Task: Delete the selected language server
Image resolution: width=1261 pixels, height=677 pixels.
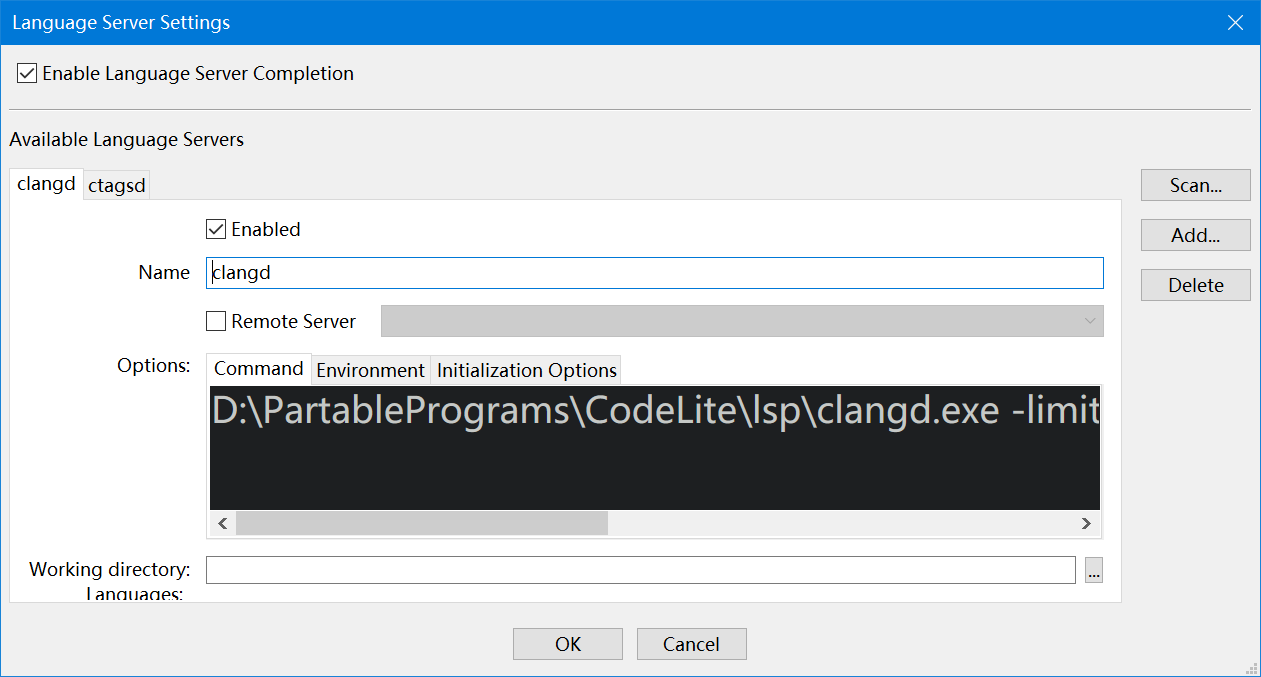Action: [x=1195, y=285]
